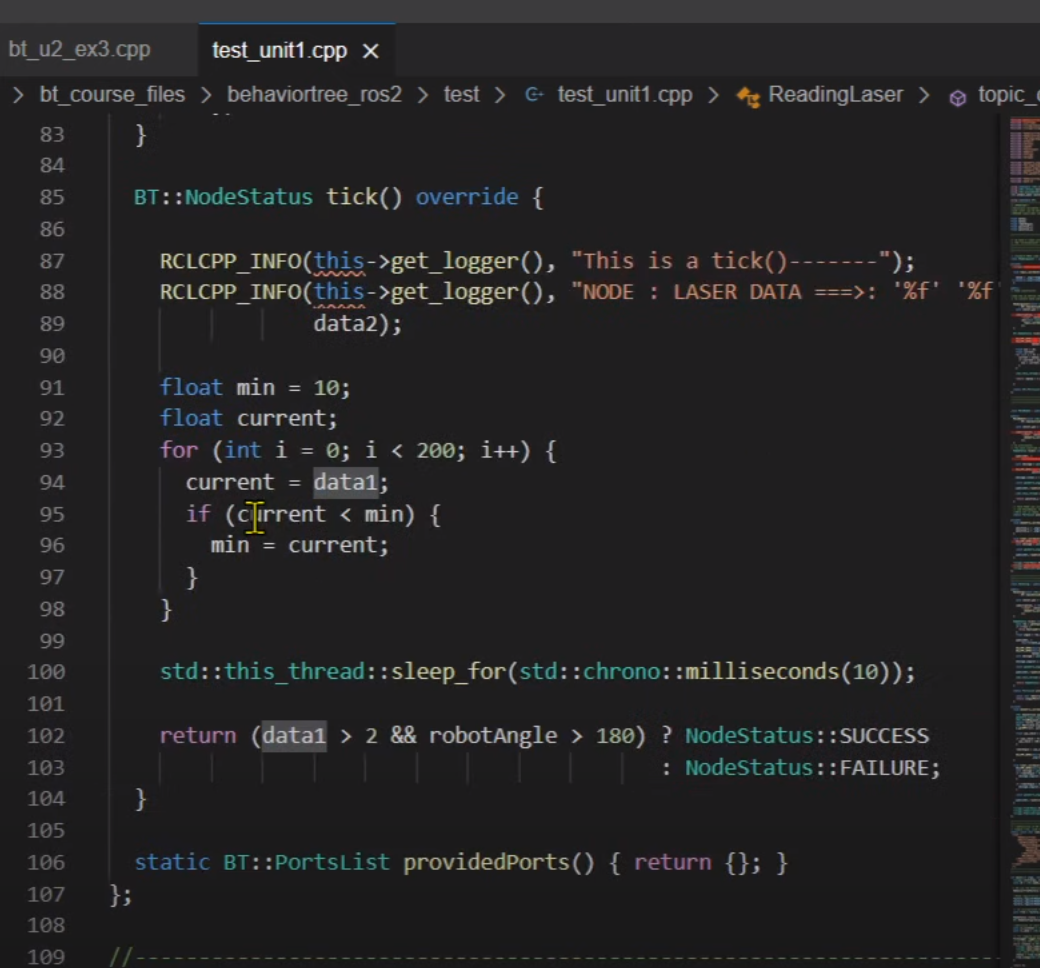Viewport: 1040px width, 968px height.
Task: Click providedPorts on line 106
Action: pyautogui.click(x=484, y=862)
